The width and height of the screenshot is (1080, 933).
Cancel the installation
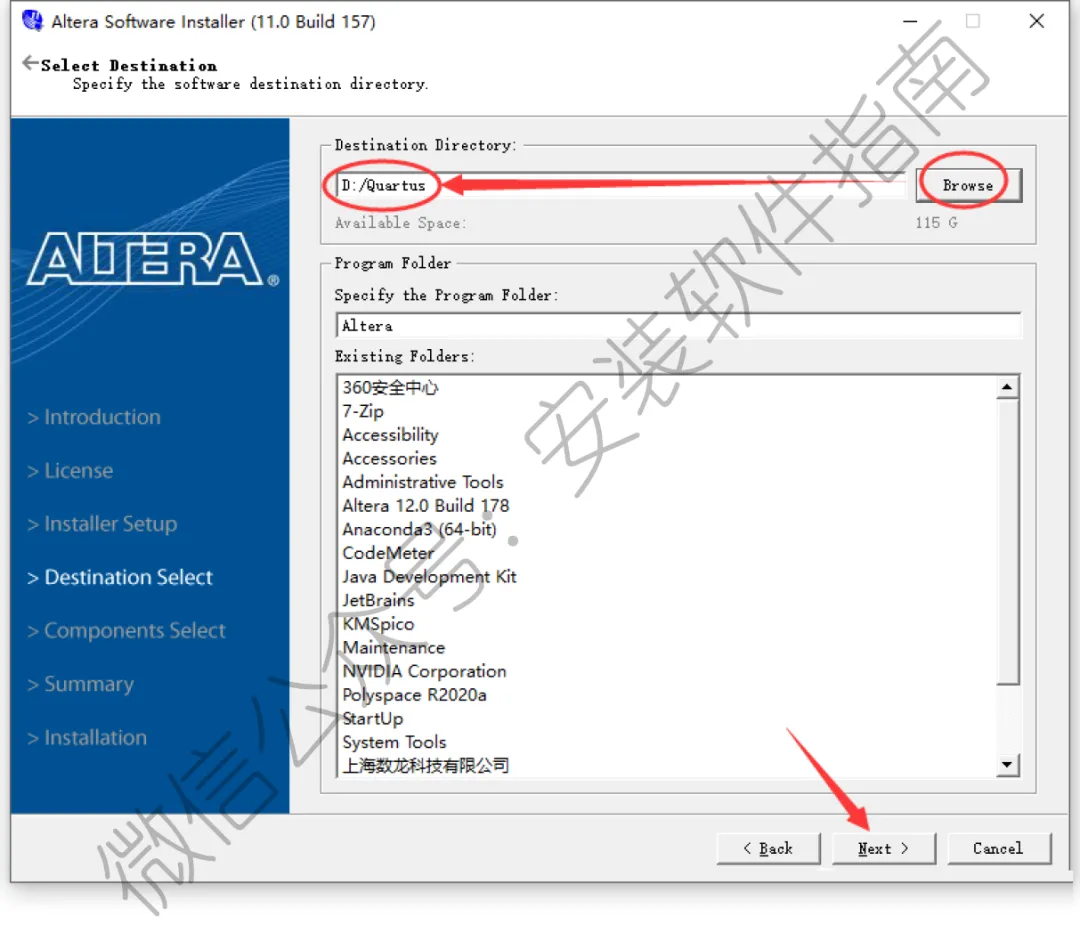tap(999, 848)
